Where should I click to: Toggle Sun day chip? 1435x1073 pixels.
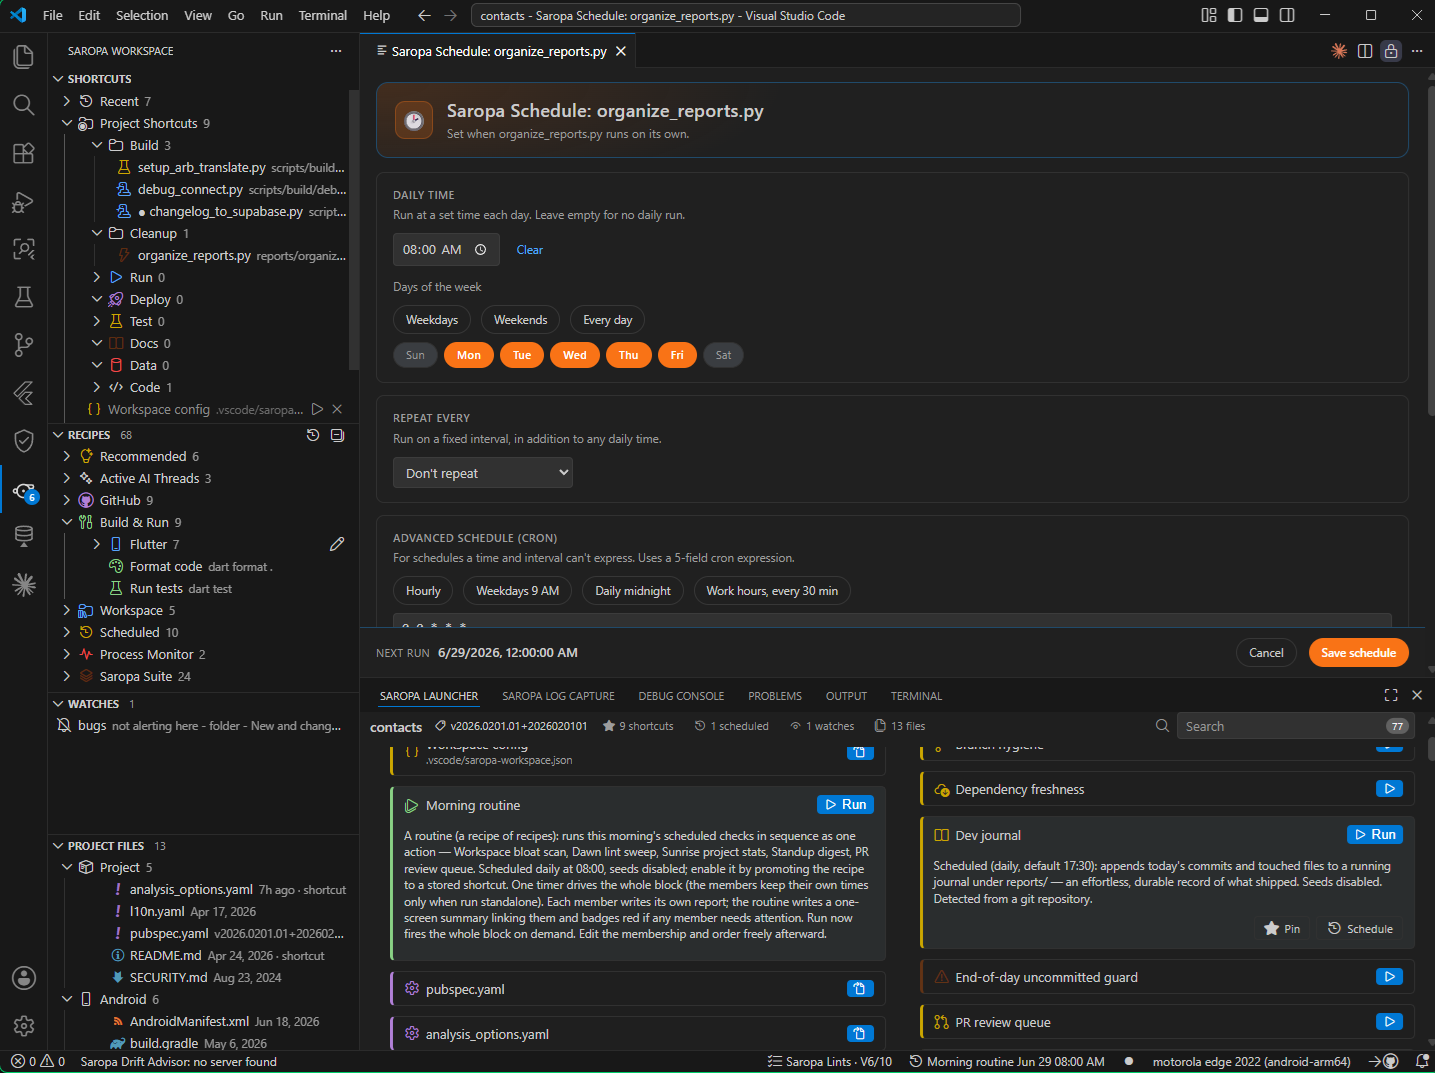415,355
